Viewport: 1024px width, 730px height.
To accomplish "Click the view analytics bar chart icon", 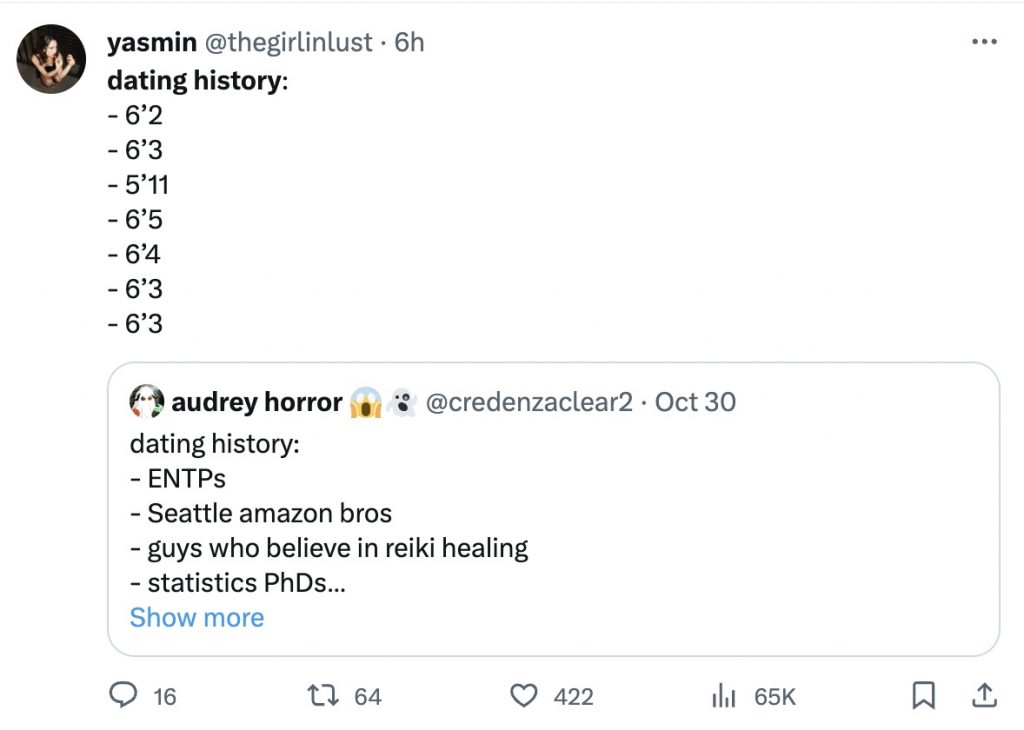I will pos(722,696).
